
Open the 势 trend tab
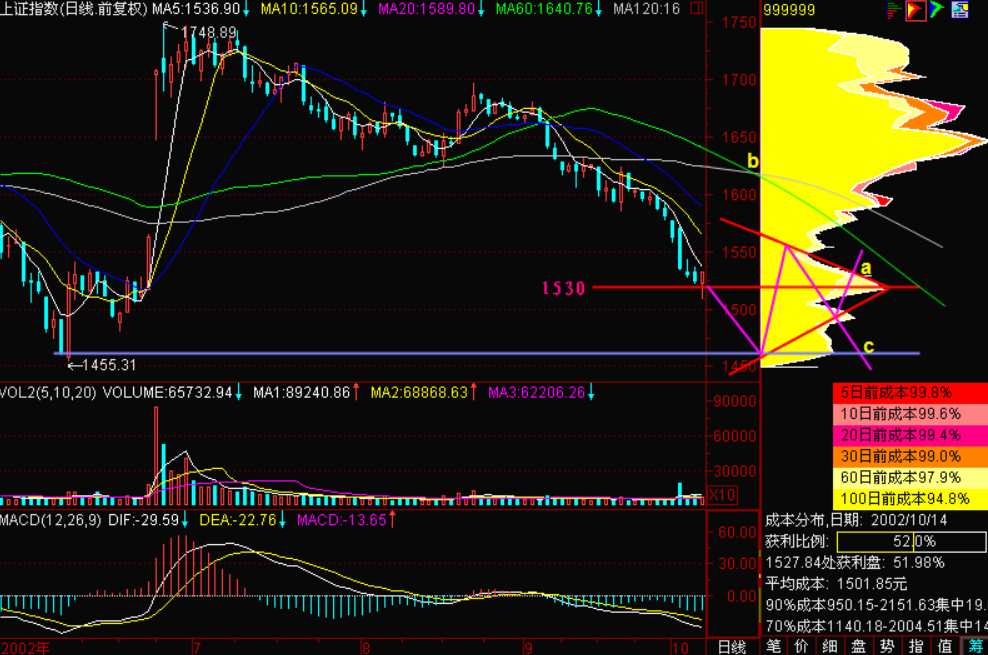(888, 647)
